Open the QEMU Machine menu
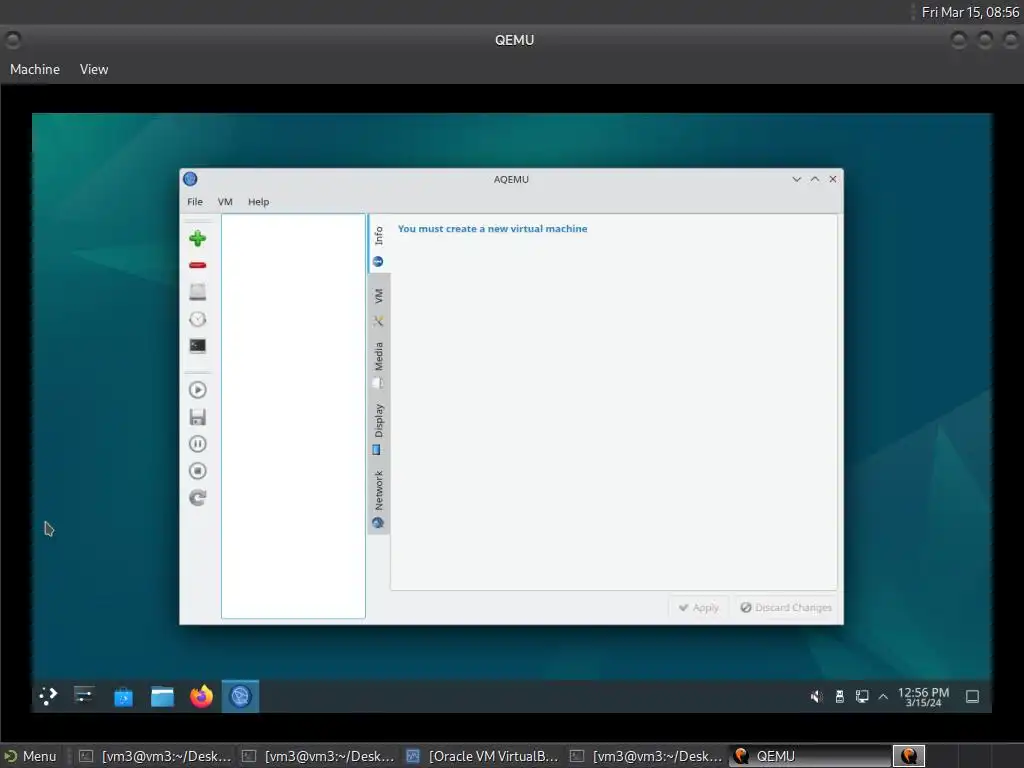The height and width of the screenshot is (768, 1024). click(35, 69)
